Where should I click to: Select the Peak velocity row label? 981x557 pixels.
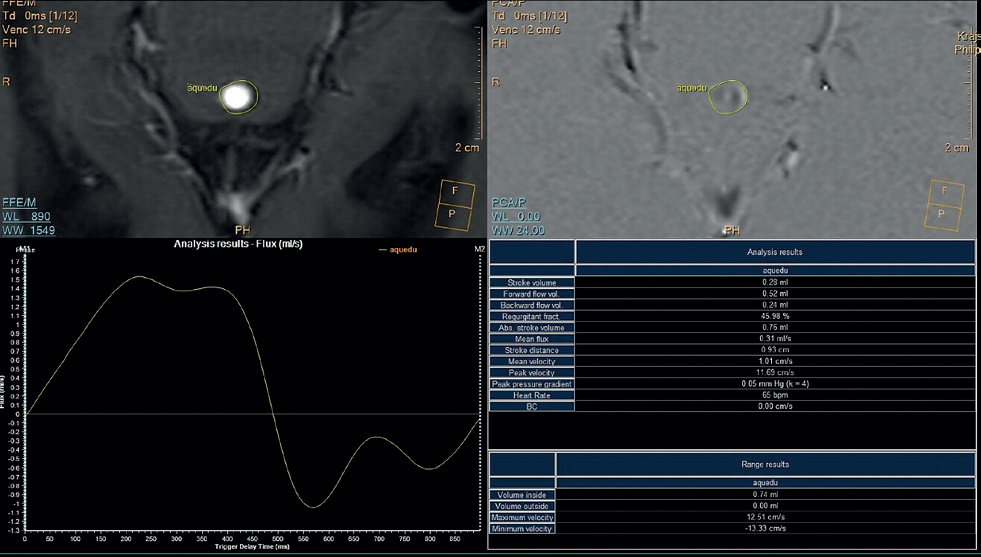532,373
